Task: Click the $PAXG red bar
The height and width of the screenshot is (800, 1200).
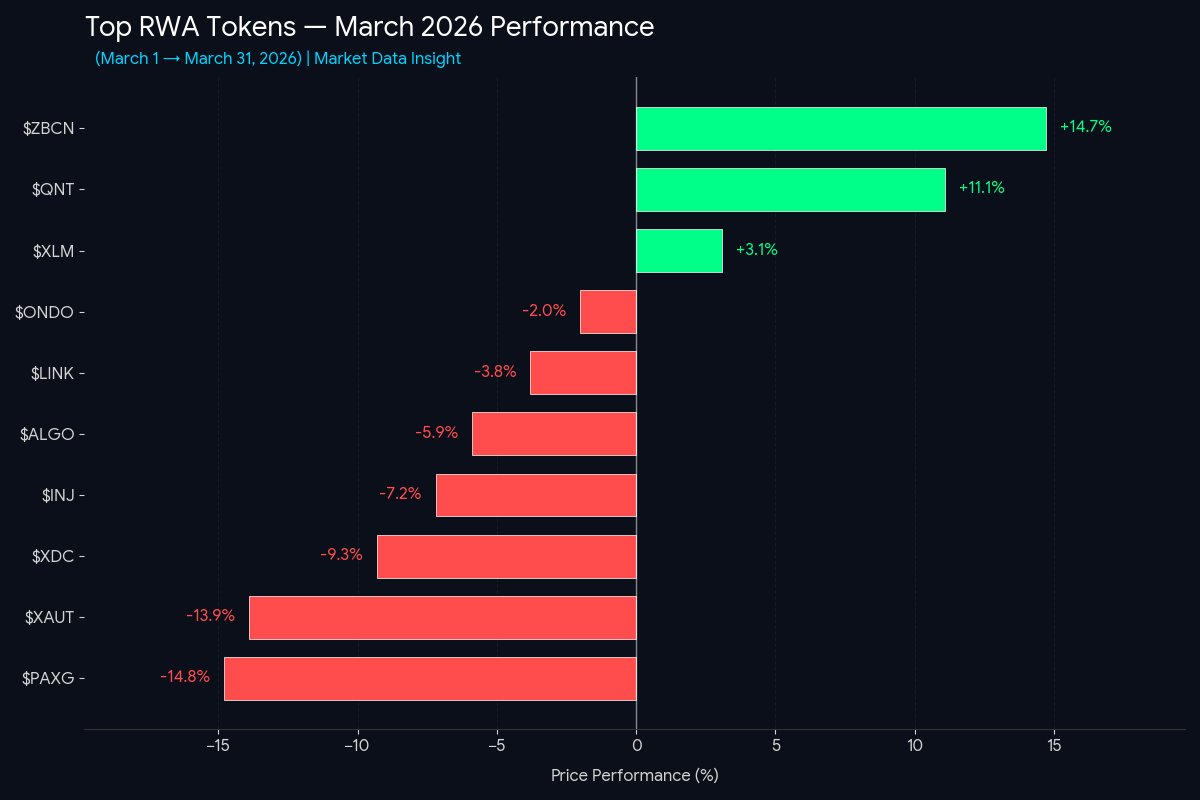Action: tap(430, 678)
